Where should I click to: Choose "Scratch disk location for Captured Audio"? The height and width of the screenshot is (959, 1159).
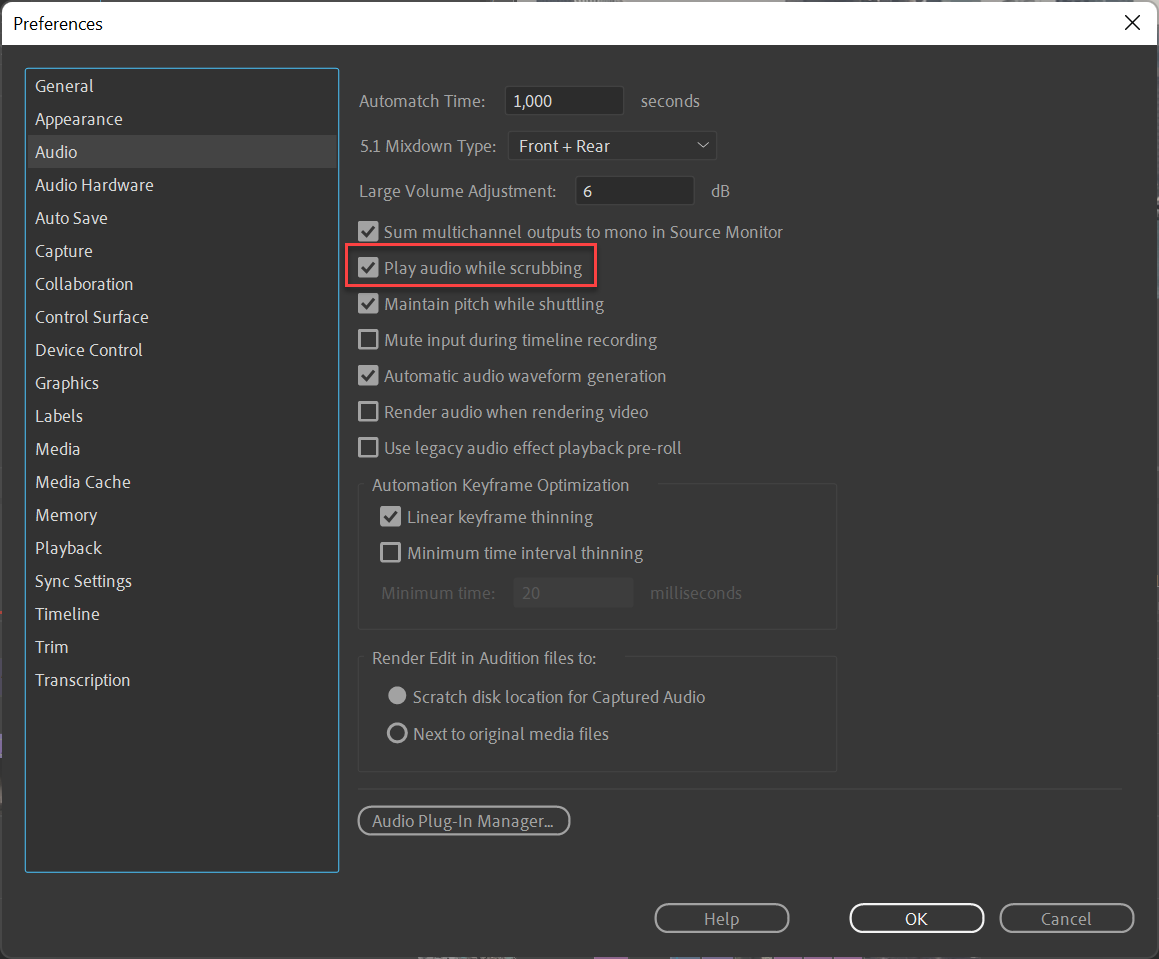tap(397, 696)
